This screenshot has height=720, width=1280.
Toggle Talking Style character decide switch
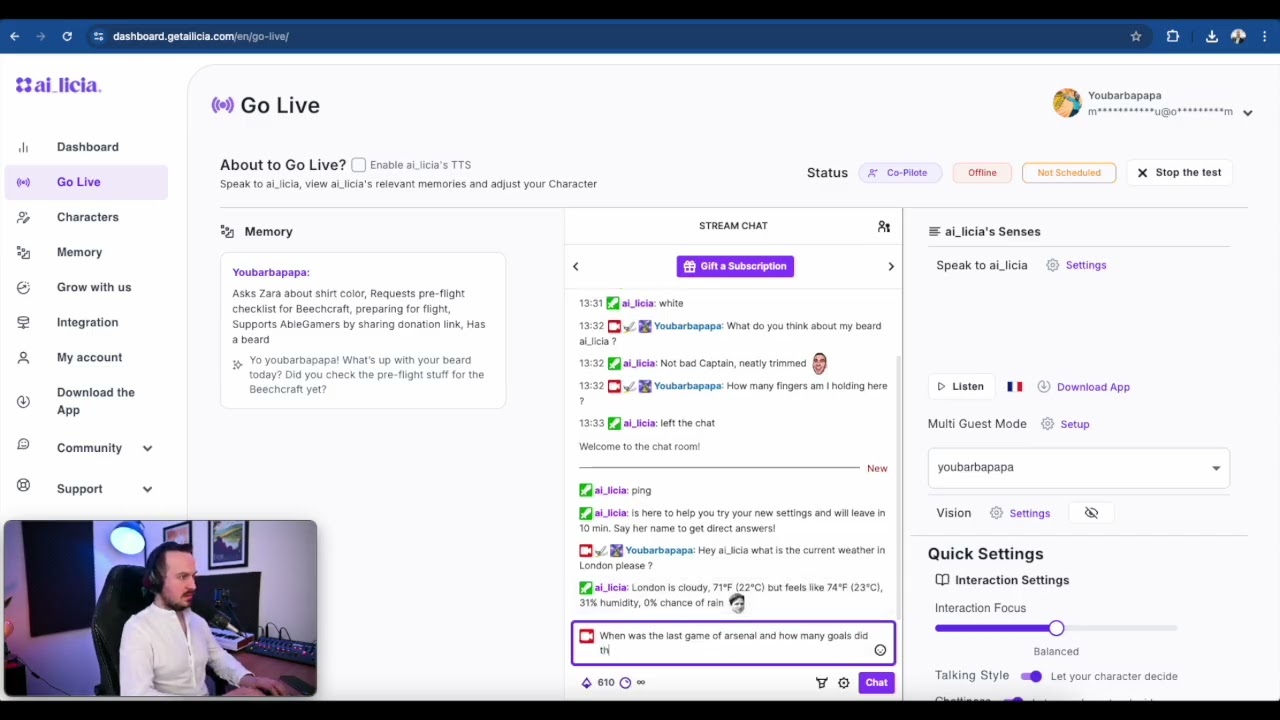pos(1031,677)
